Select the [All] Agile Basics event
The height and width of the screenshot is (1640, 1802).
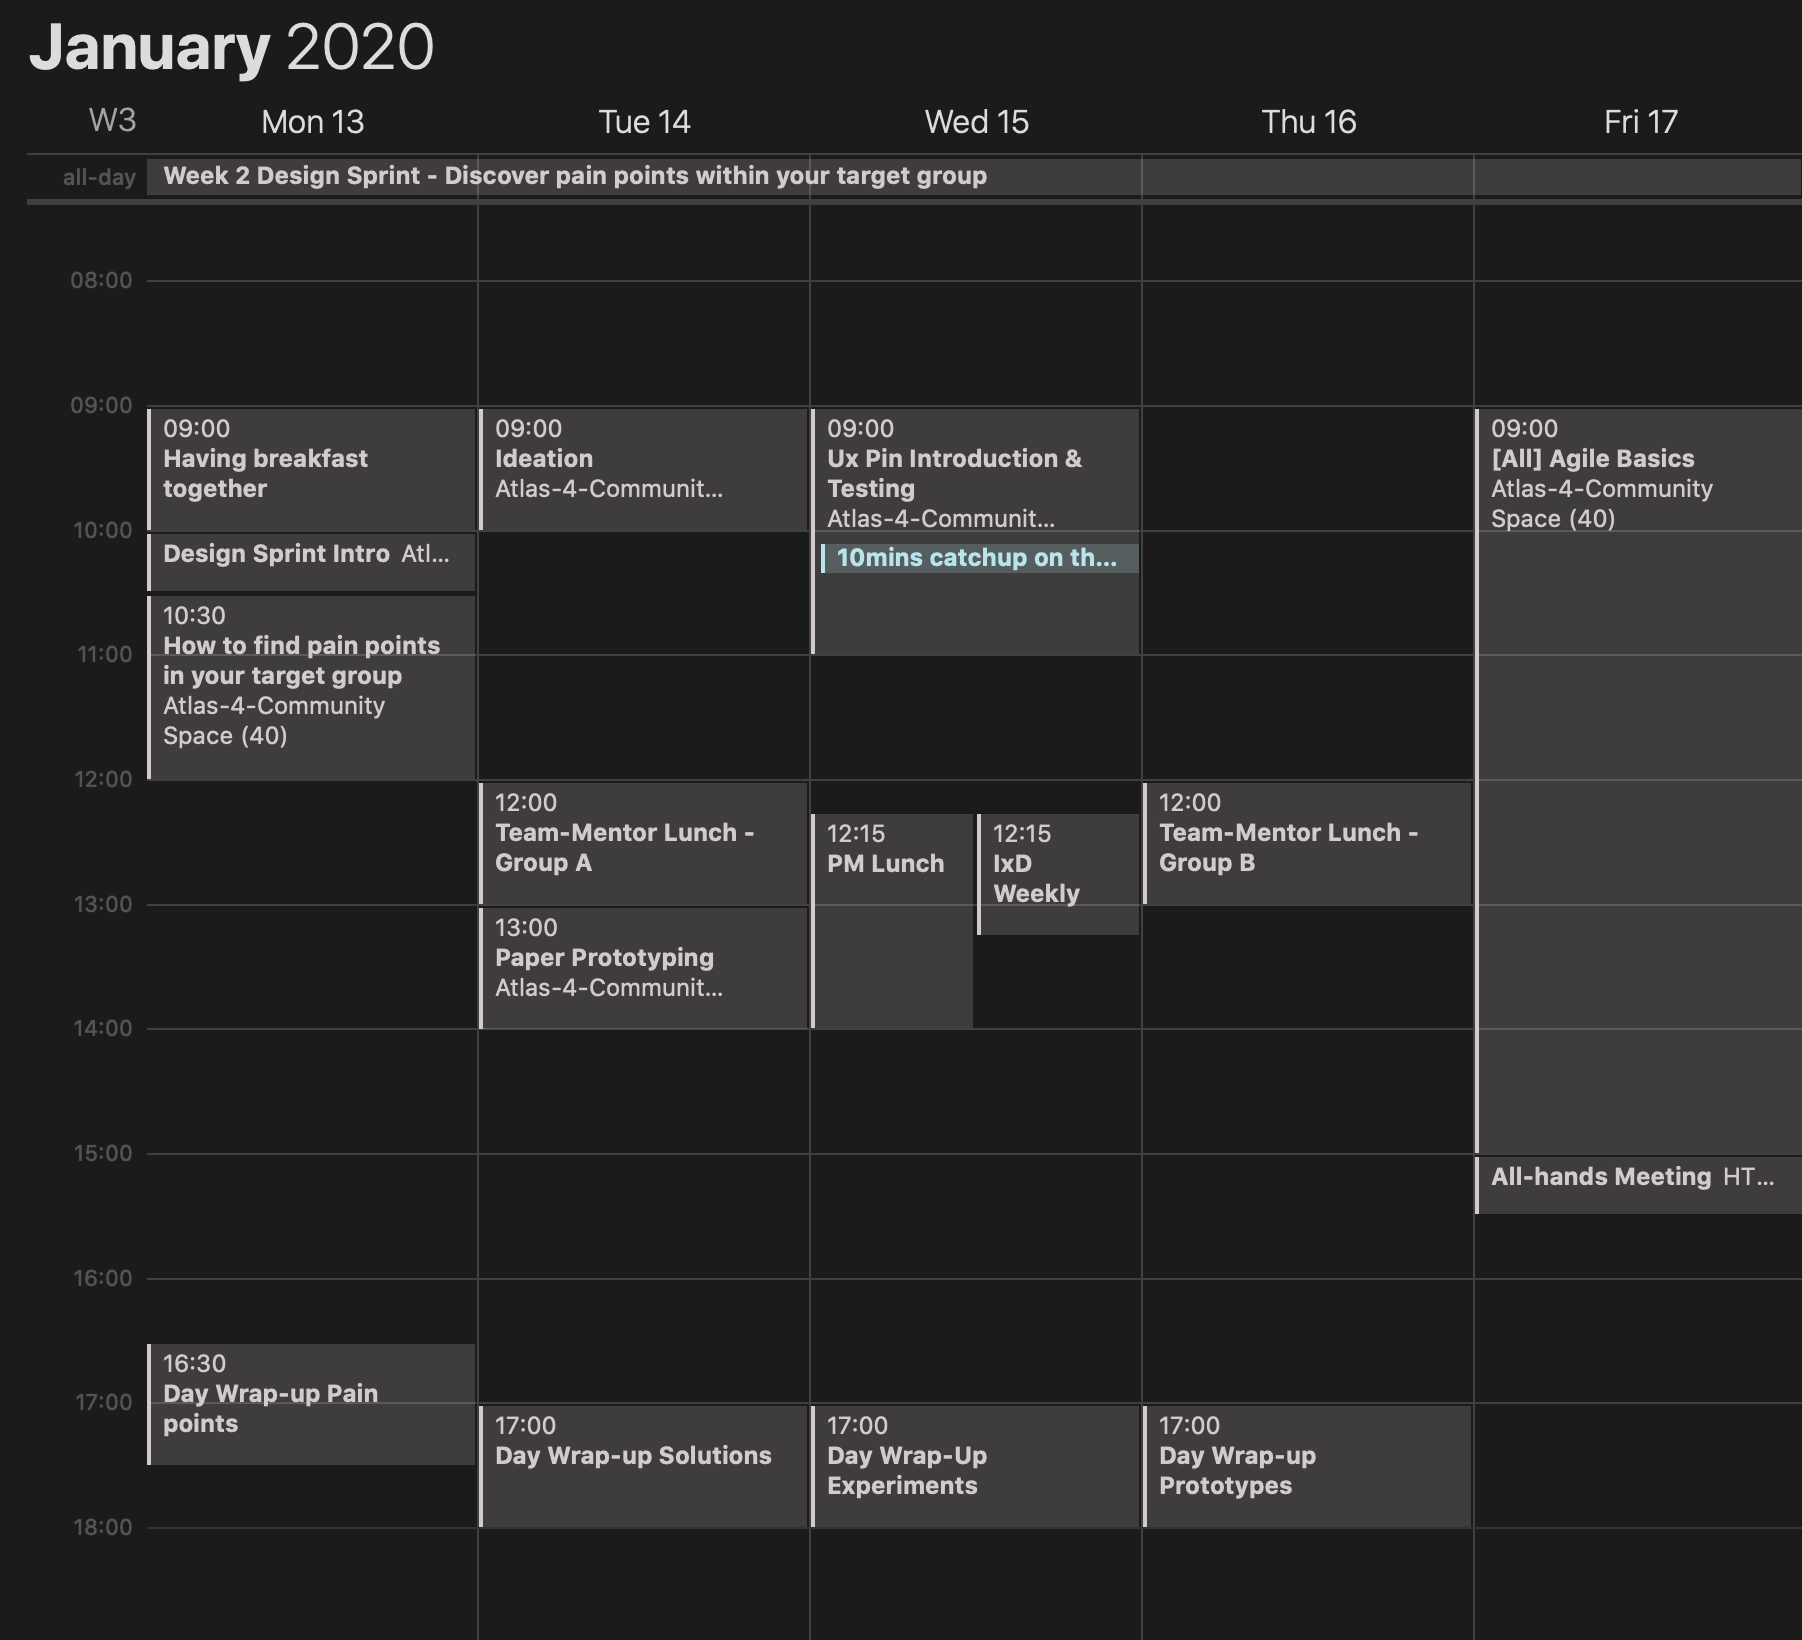1639,781
